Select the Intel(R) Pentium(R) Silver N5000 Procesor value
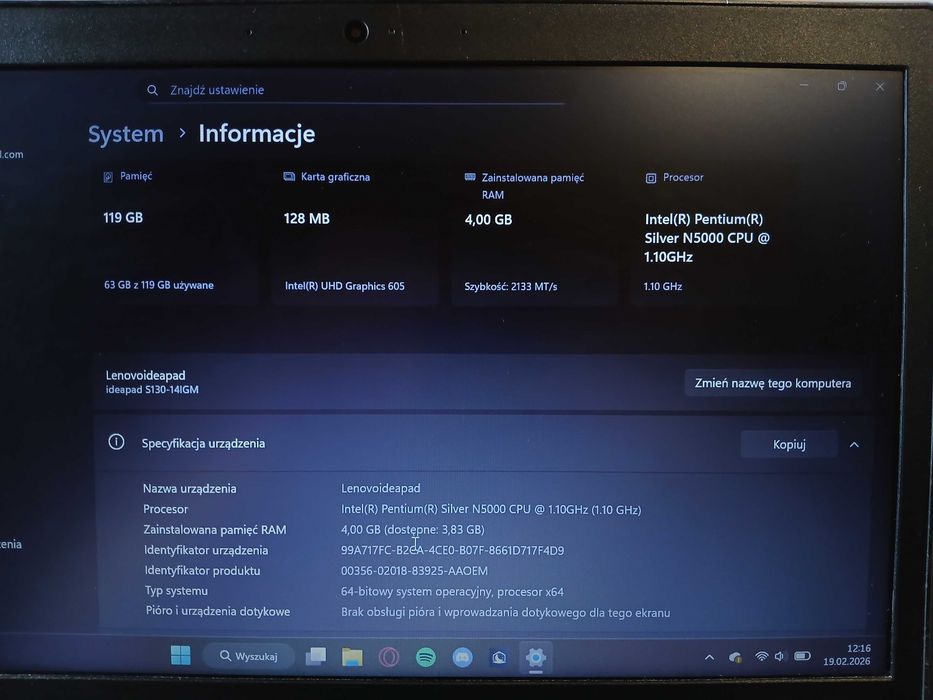933x700 pixels. point(491,510)
